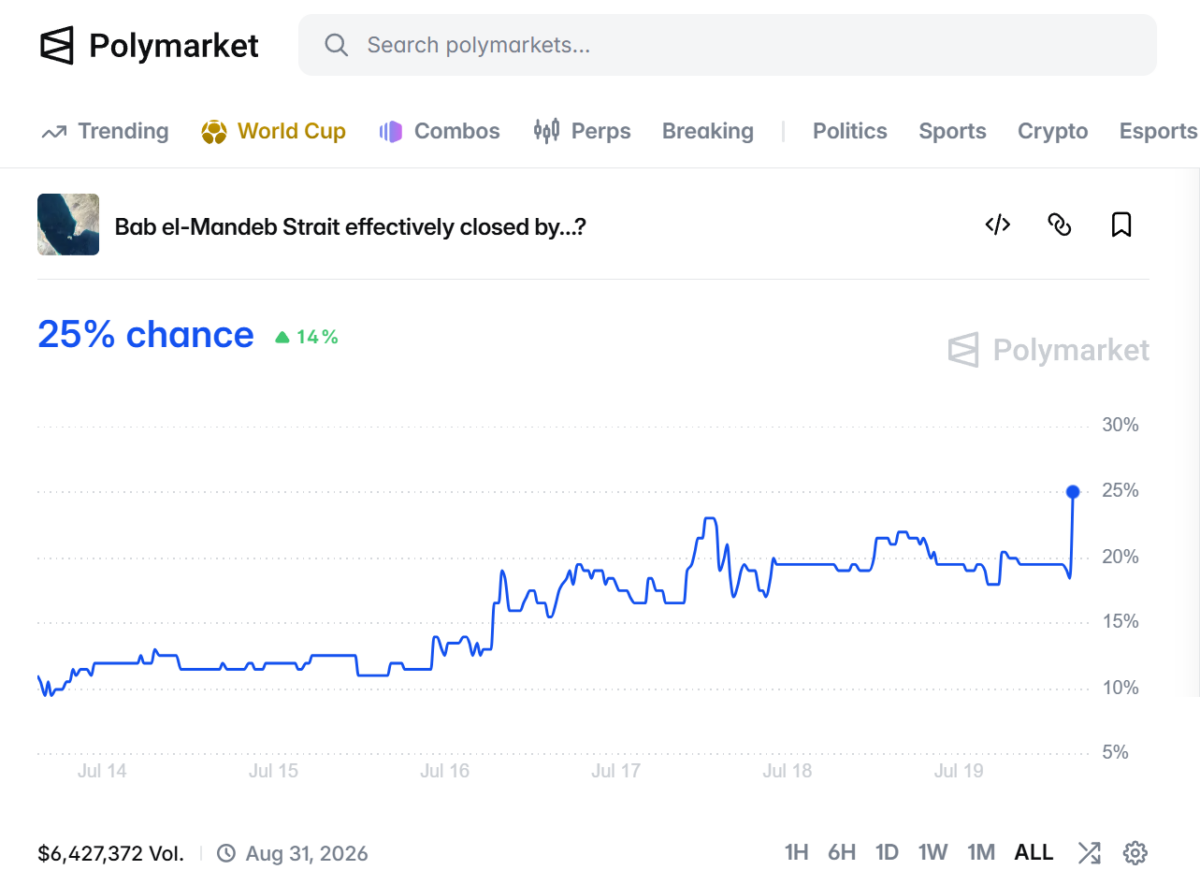Select the ALL chart range
1200x870 pixels.
(1034, 853)
